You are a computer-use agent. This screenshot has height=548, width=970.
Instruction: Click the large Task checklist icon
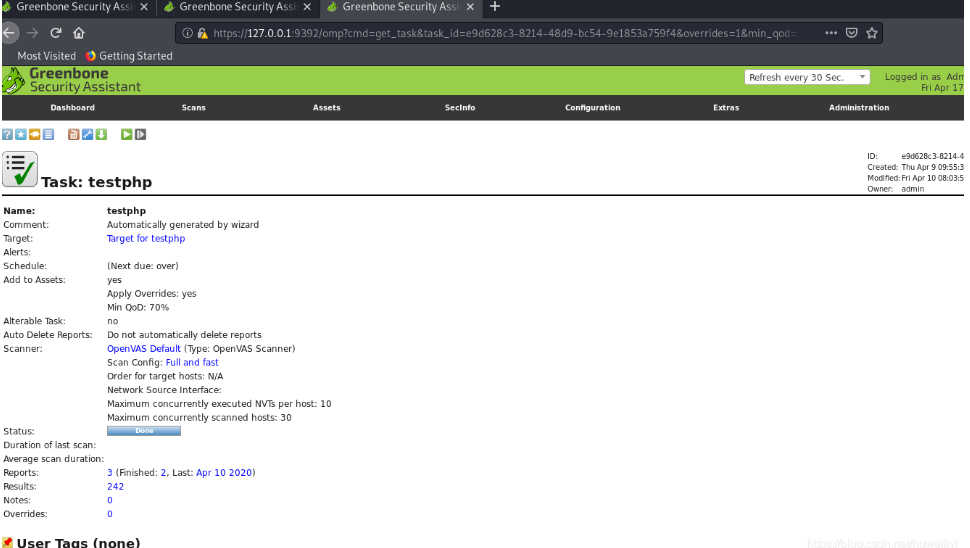[20, 169]
